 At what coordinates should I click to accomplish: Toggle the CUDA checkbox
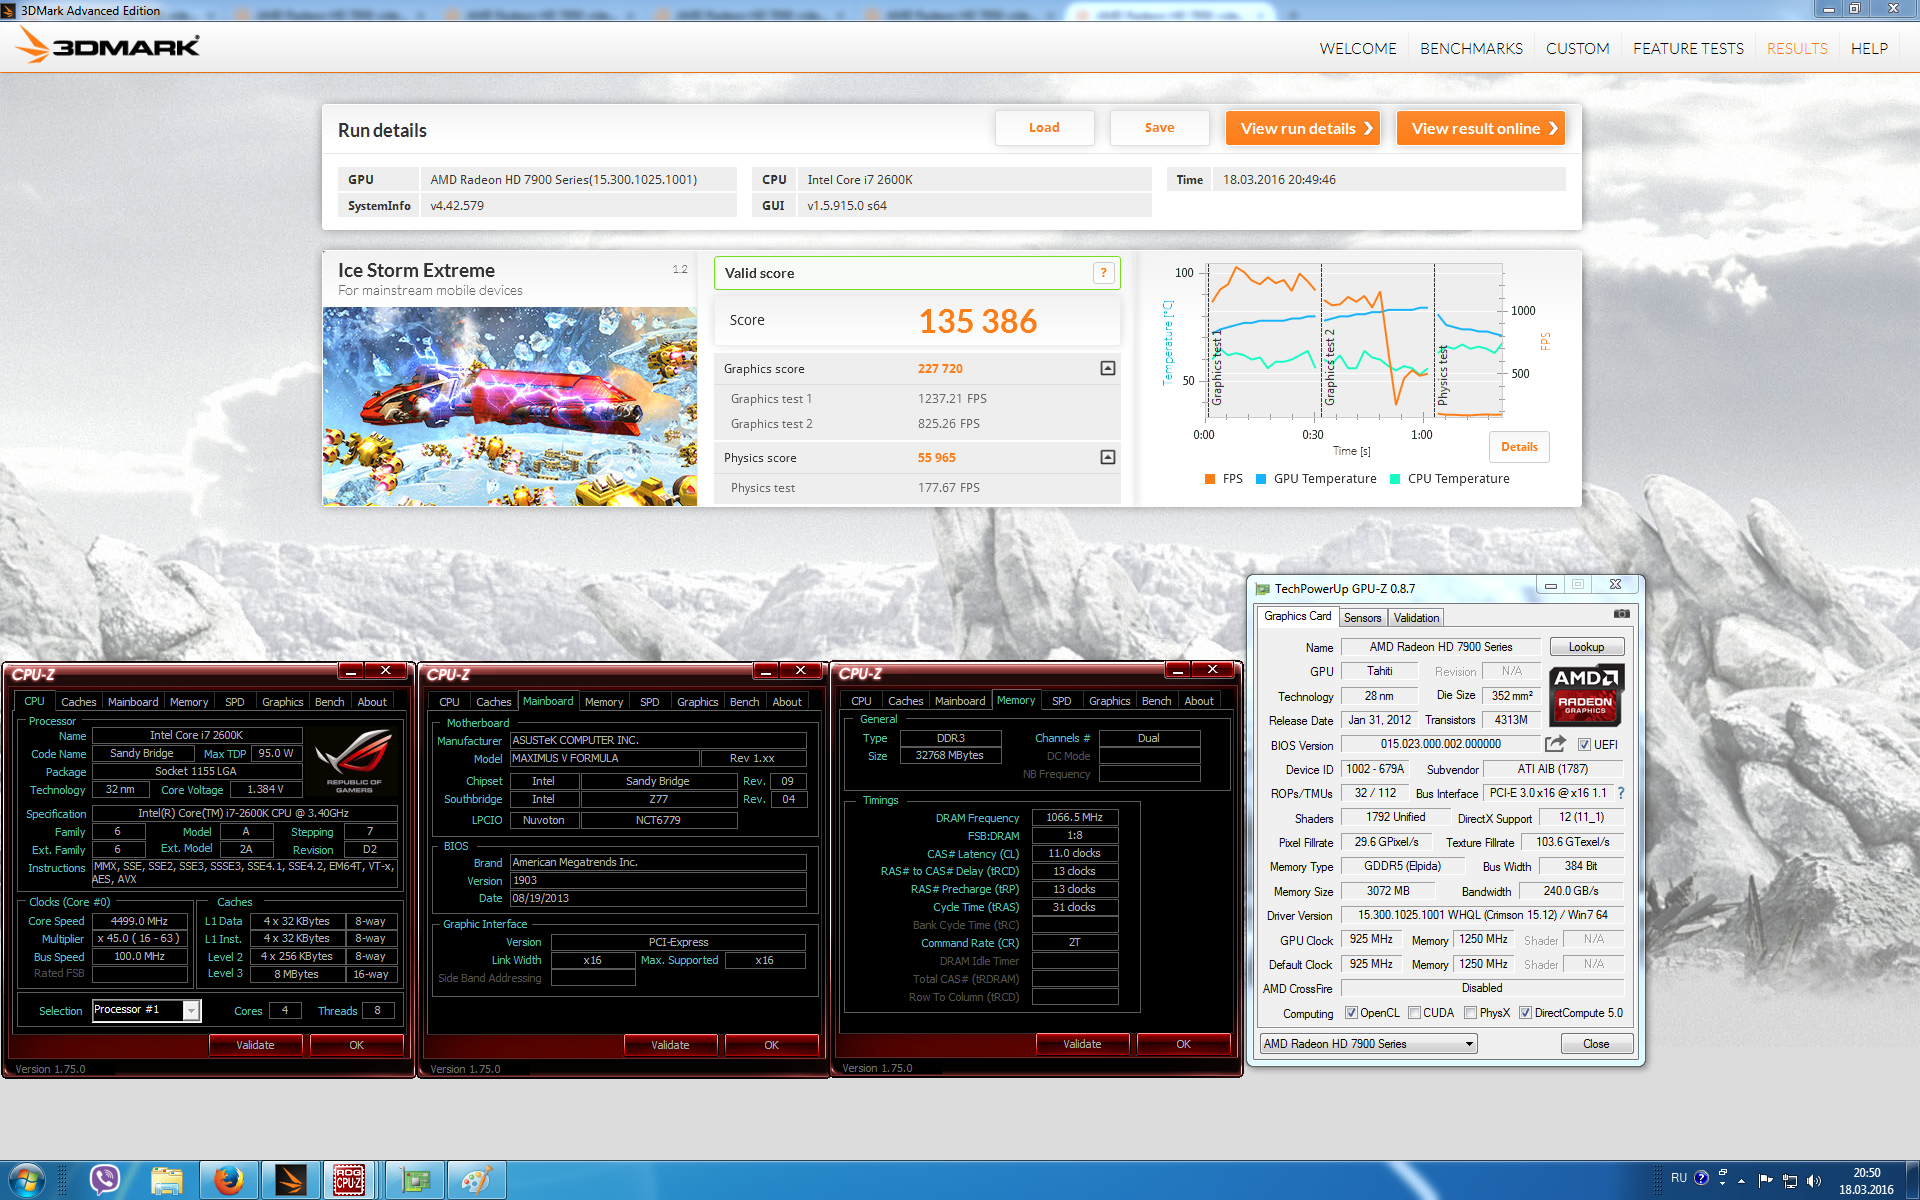coord(1415,1013)
